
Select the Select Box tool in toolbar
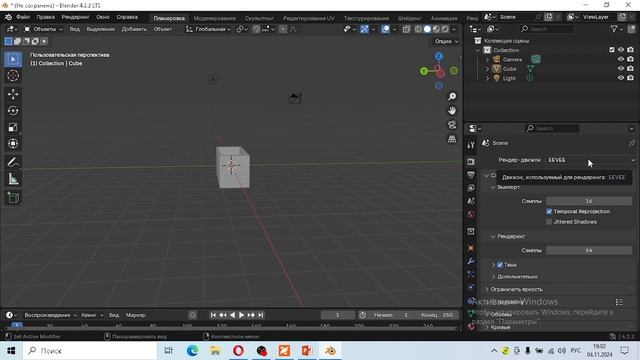tap(13, 59)
